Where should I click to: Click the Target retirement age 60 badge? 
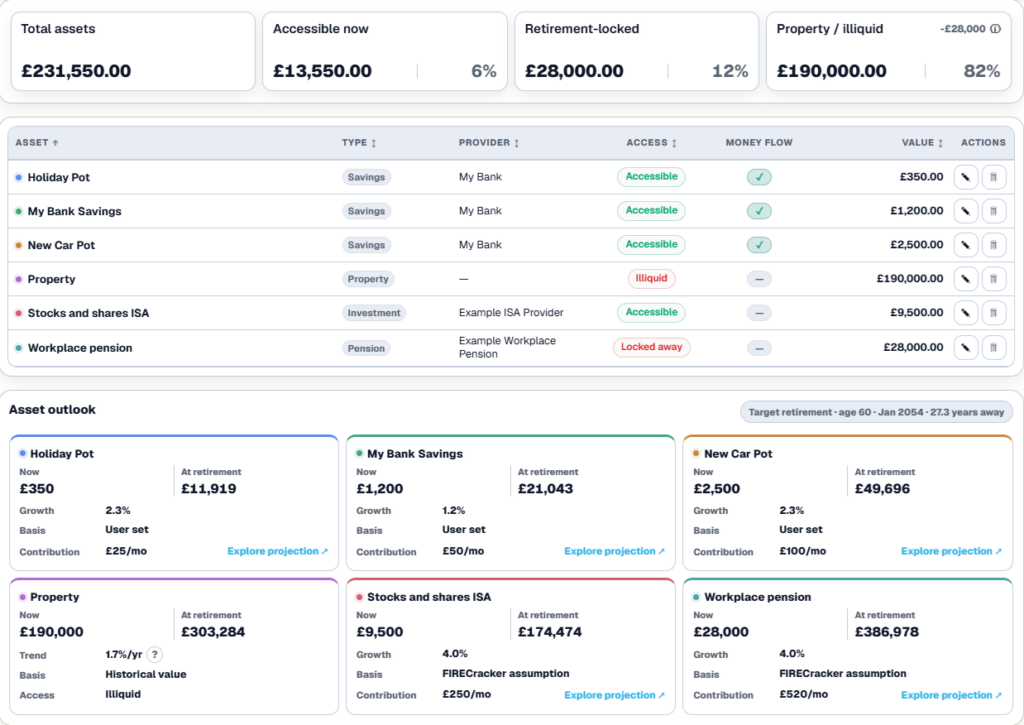[876, 412]
